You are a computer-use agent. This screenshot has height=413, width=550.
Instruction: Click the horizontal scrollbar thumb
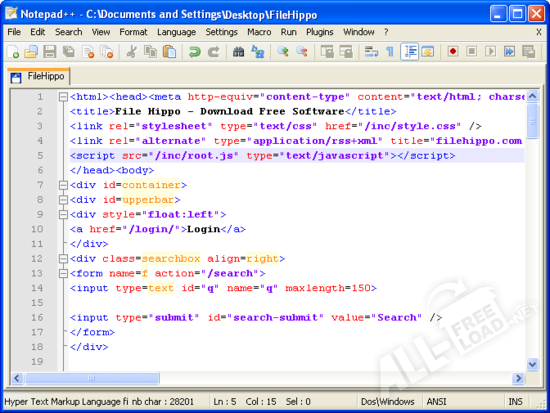click(92, 378)
